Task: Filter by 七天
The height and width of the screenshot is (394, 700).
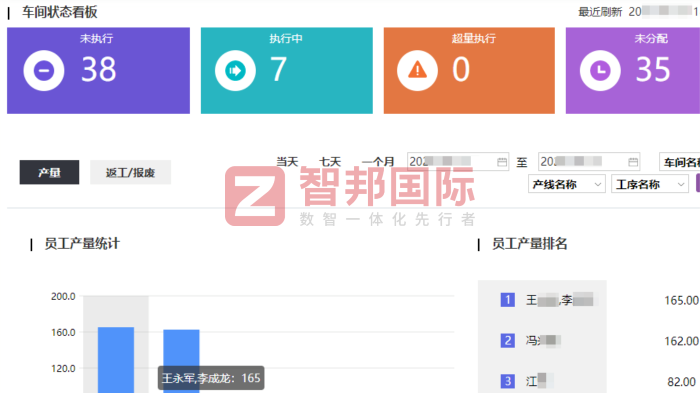Action: click(x=330, y=162)
